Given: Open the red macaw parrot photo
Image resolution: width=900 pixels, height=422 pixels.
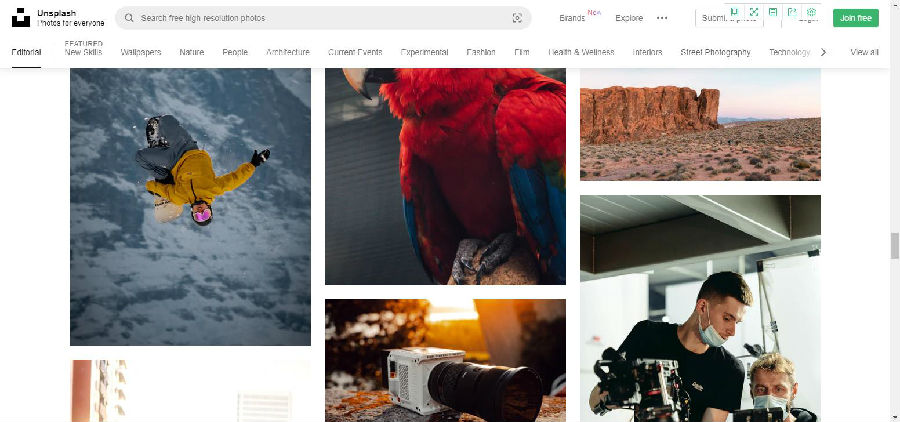Looking at the screenshot, I should [x=445, y=175].
